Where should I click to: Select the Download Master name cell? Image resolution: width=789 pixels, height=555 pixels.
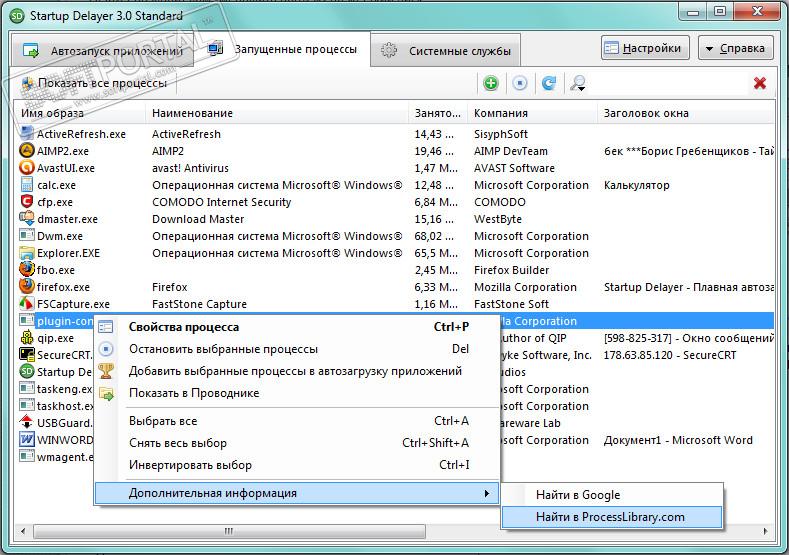tap(198, 219)
